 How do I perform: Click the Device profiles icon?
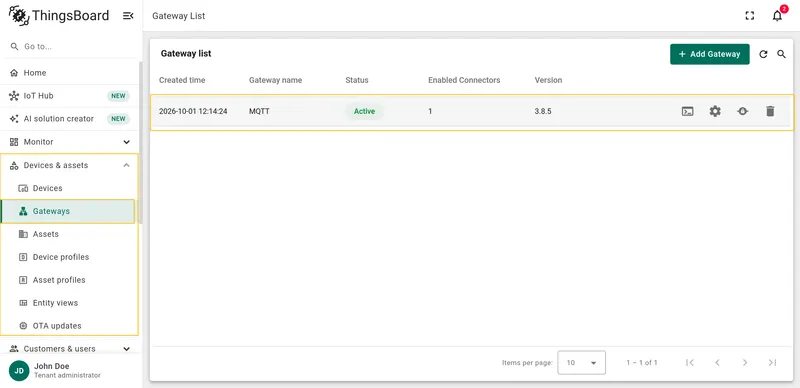[23, 257]
